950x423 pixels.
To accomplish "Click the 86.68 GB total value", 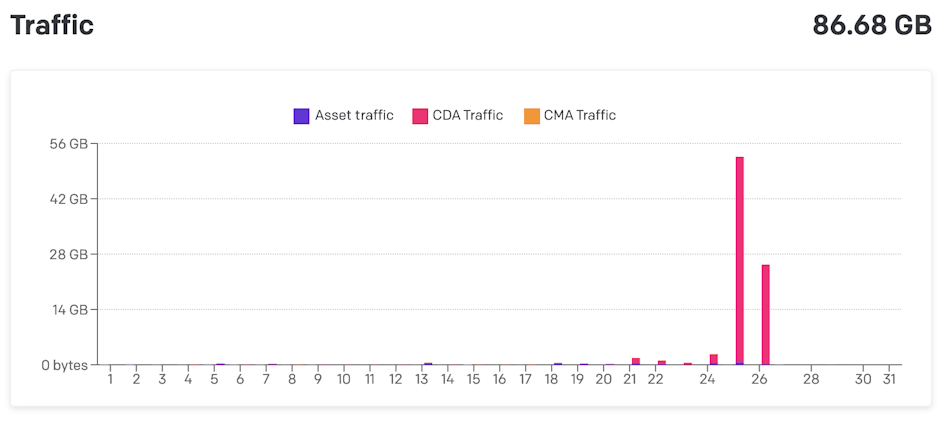I will click(872, 25).
